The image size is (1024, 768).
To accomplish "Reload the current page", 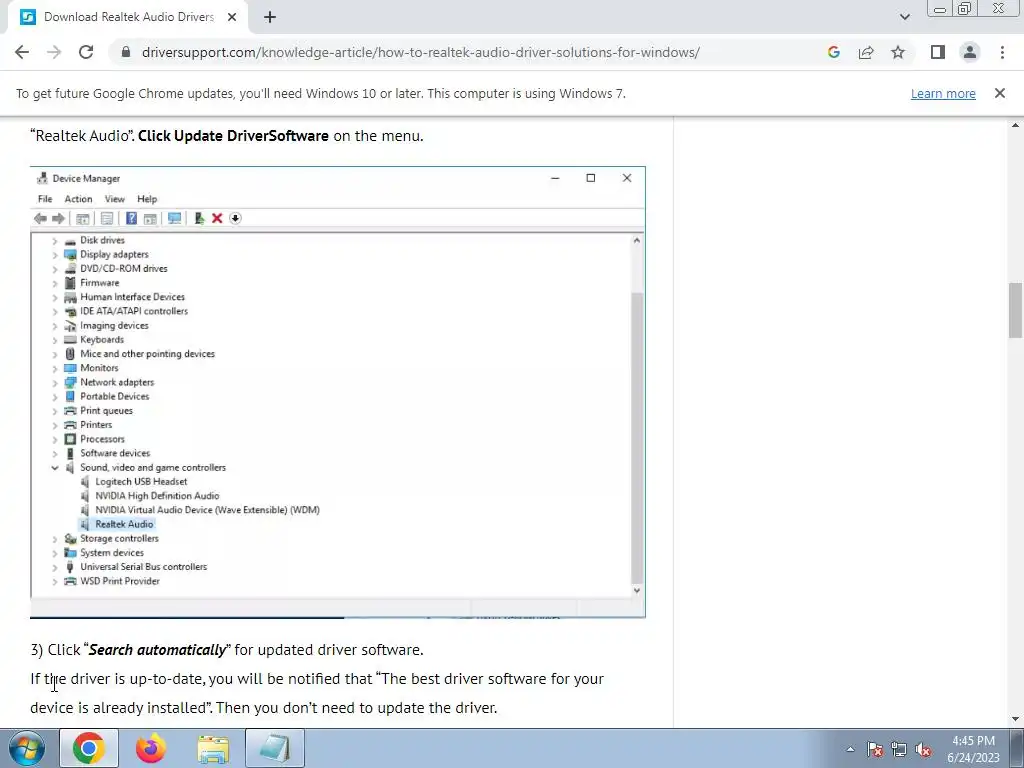I will [x=86, y=52].
